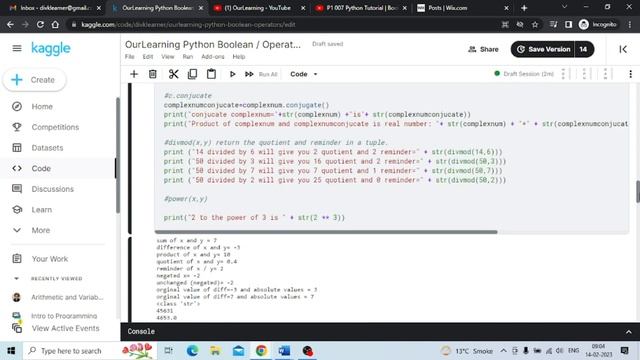Viewport: 640px width, 360px height.
Task: Open Intro to Programming recent item
Action: tap(64, 316)
